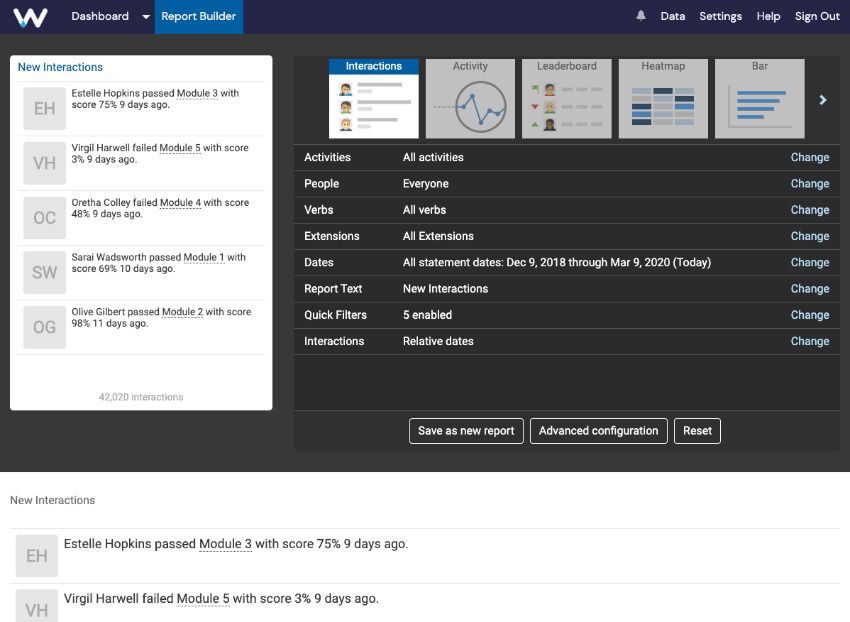Click the Everyone value in People row

(x=426, y=184)
